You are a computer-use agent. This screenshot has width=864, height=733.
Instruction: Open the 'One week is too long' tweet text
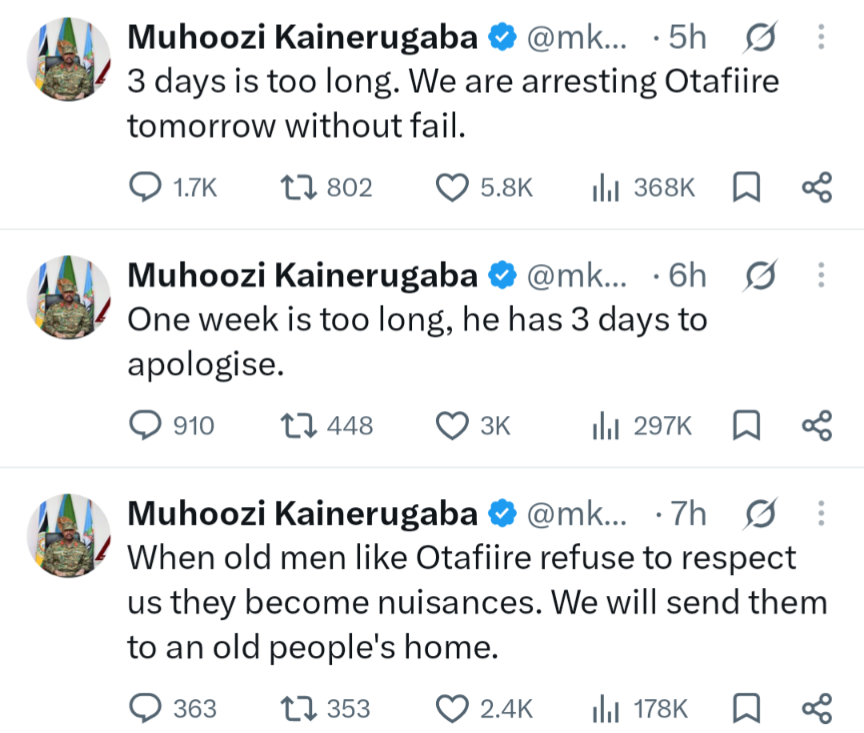point(417,342)
